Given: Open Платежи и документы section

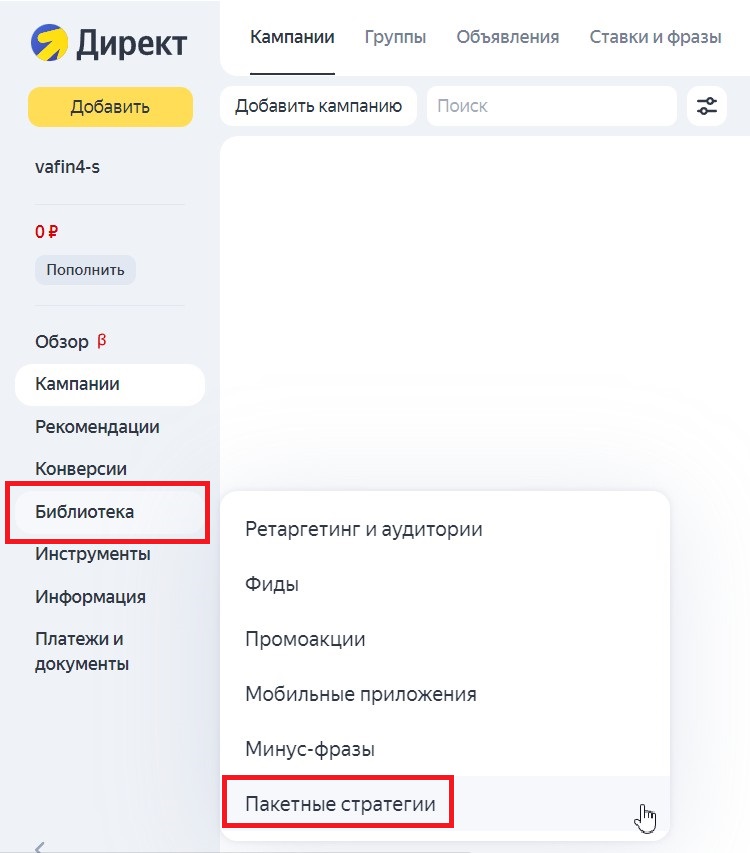Looking at the screenshot, I should tap(80, 650).
